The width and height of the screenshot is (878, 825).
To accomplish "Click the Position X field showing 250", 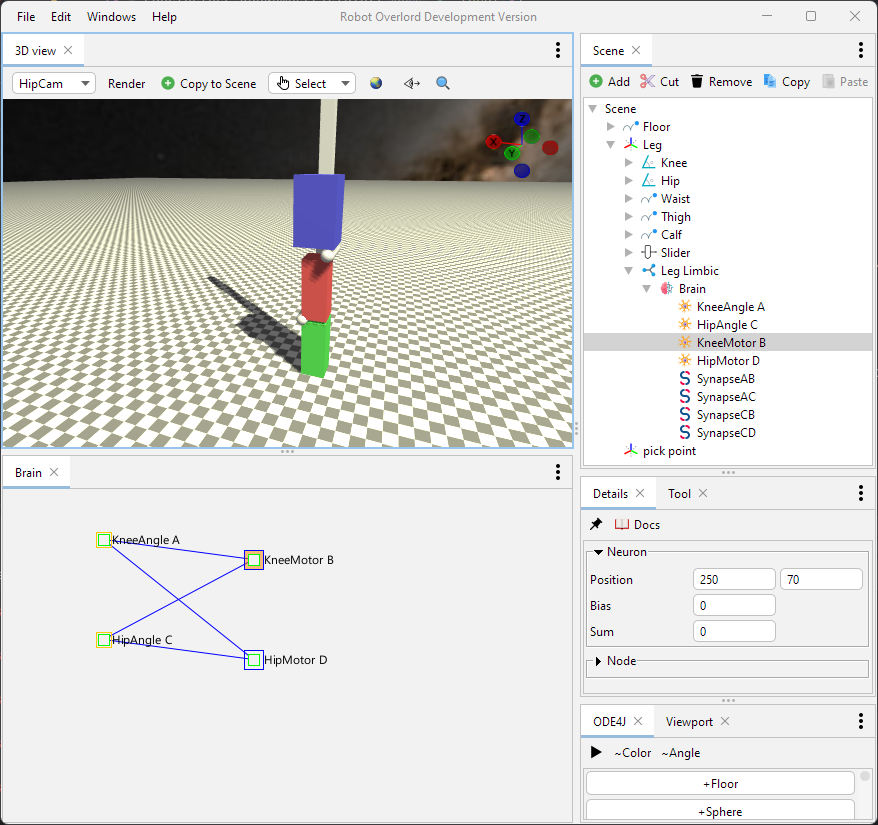I will 734,579.
